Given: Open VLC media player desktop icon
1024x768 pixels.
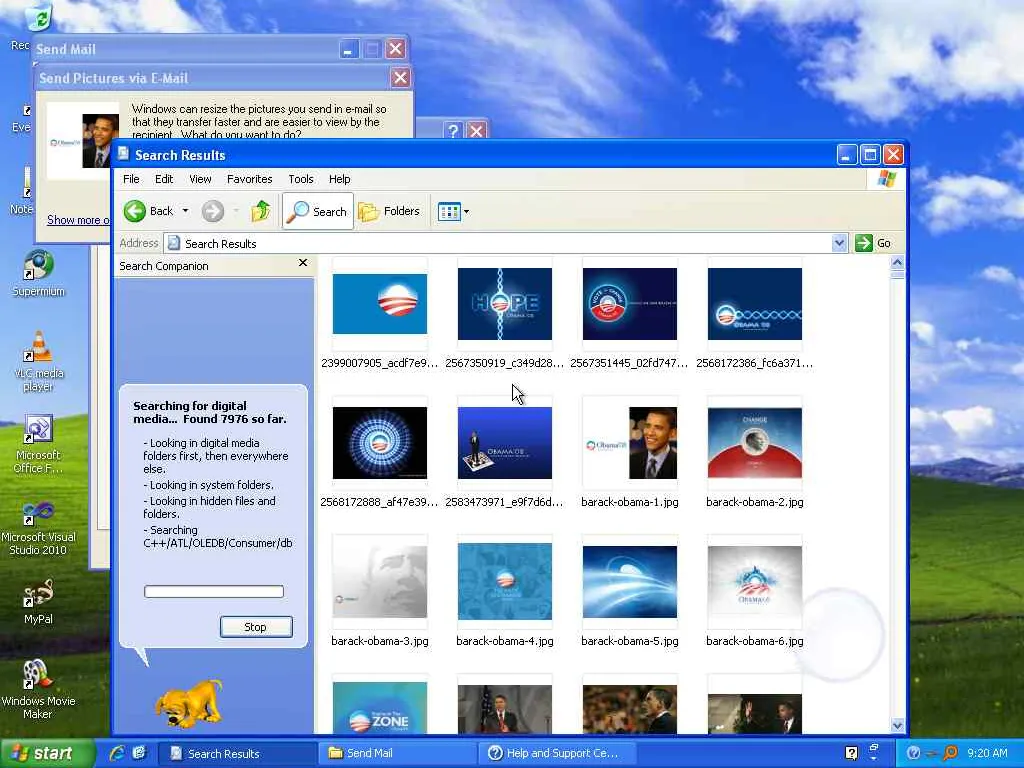Looking at the screenshot, I should pyautogui.click(x=38, y=362).
